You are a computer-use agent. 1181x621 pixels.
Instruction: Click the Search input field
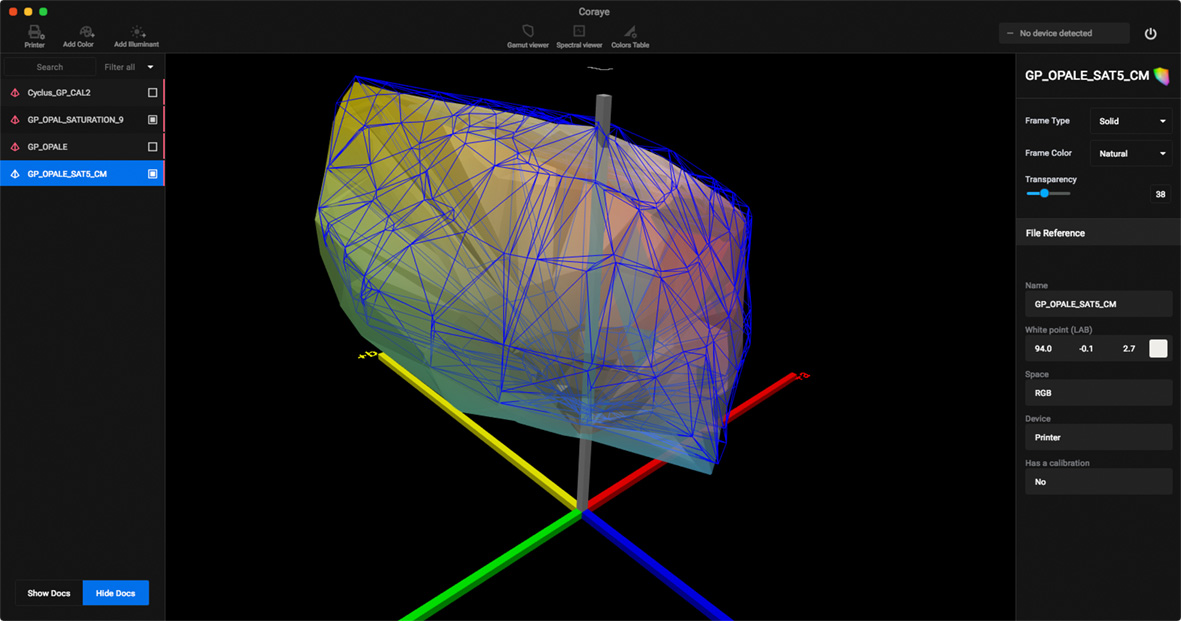50,67
